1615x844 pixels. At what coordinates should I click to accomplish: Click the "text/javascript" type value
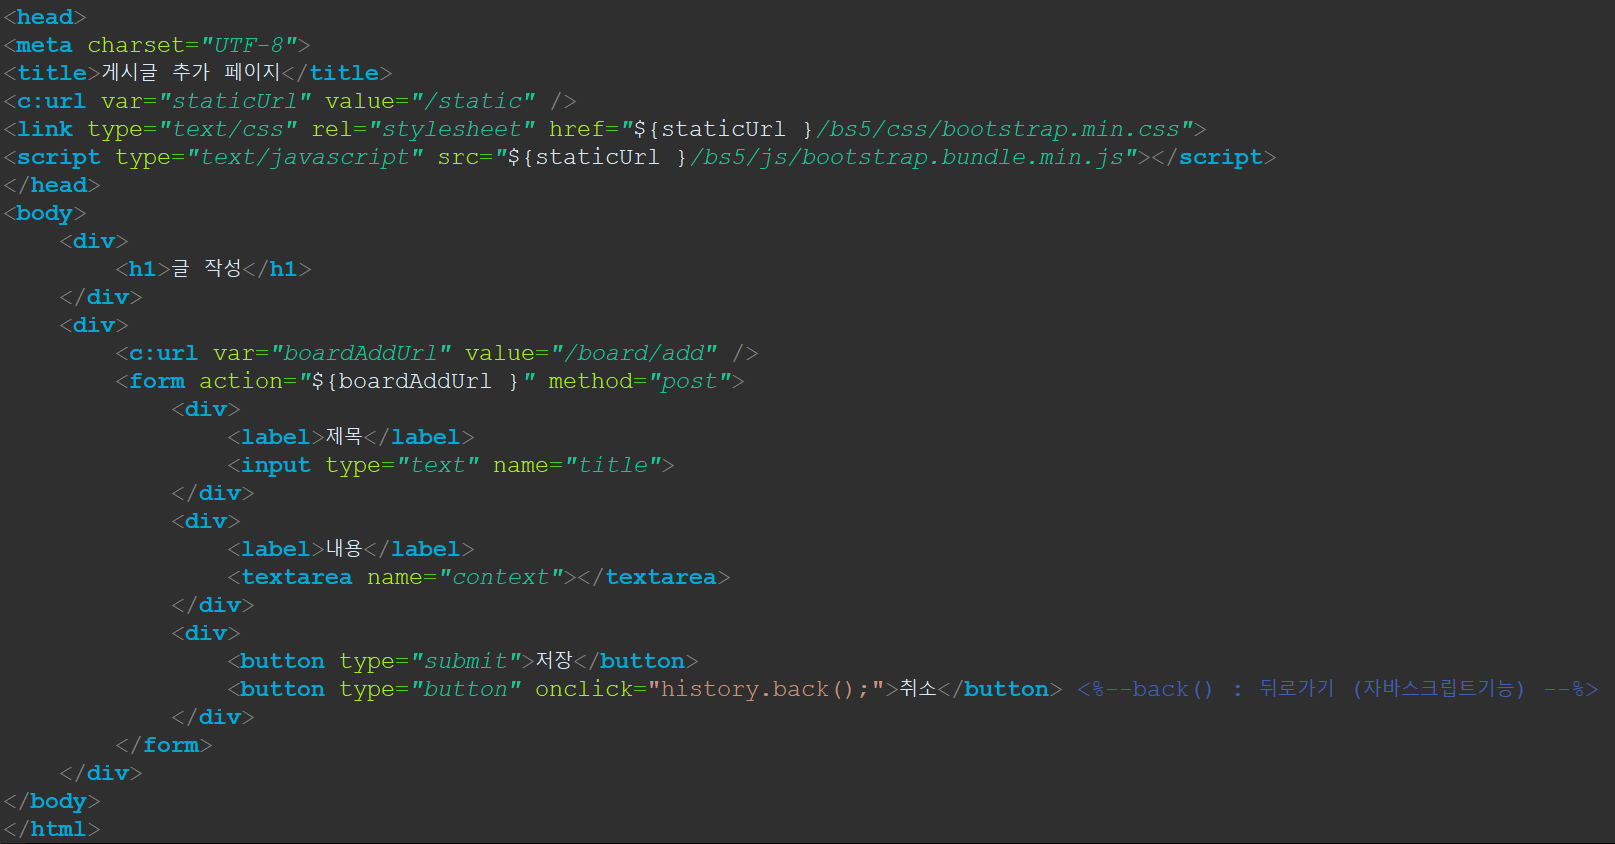[305, 157]
